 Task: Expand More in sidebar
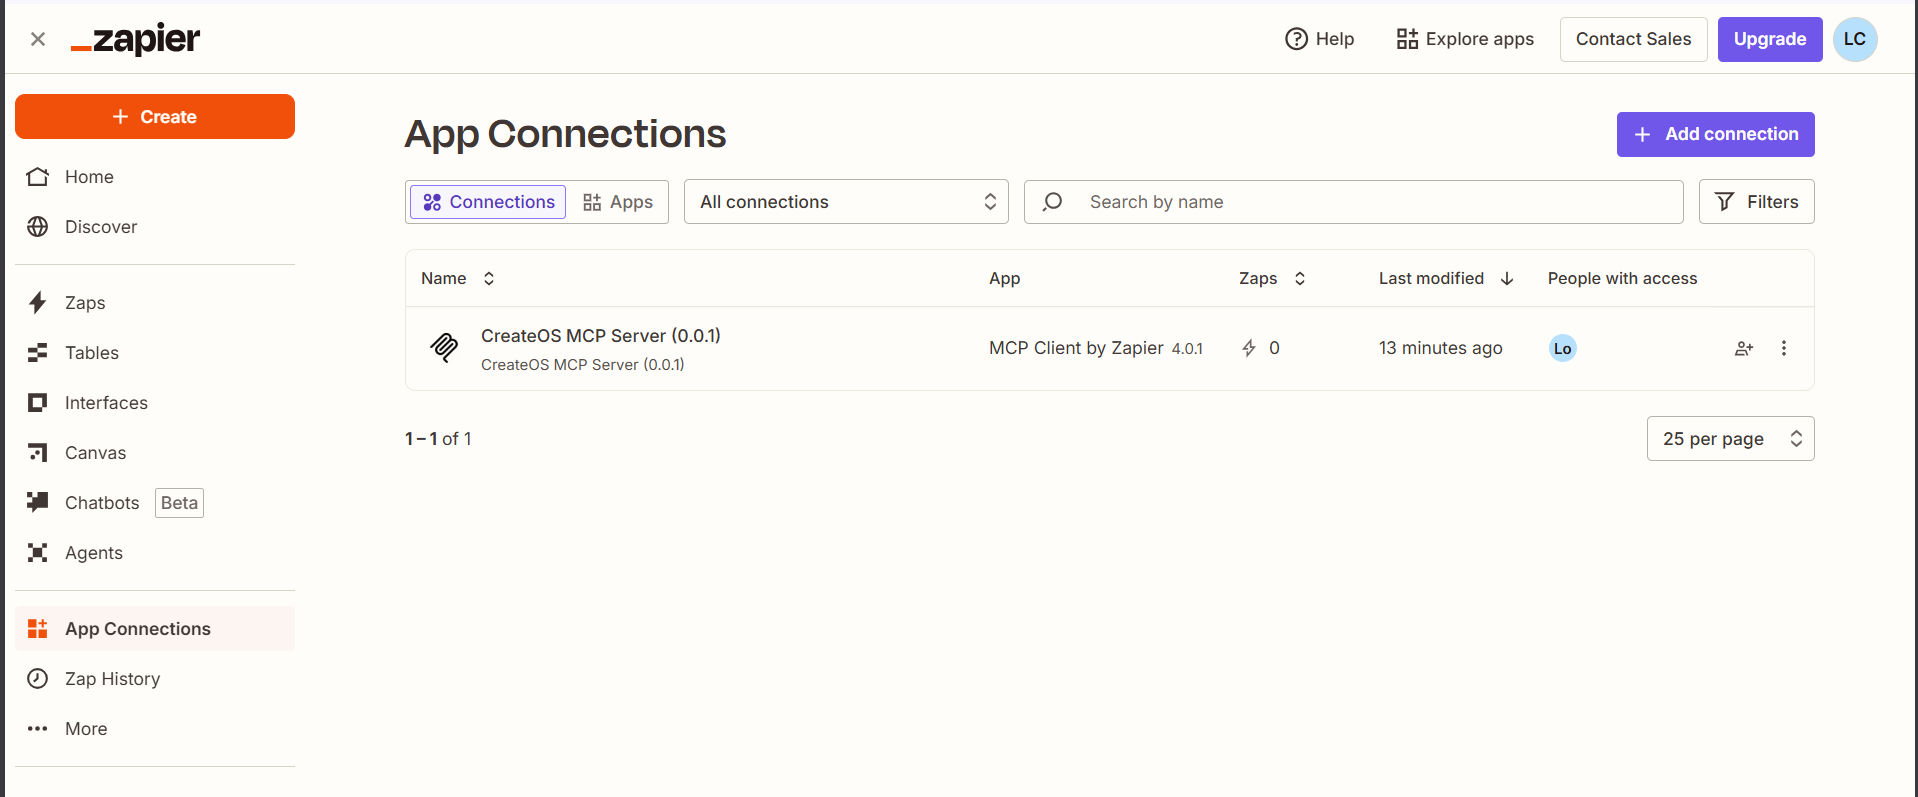[155, 729]
